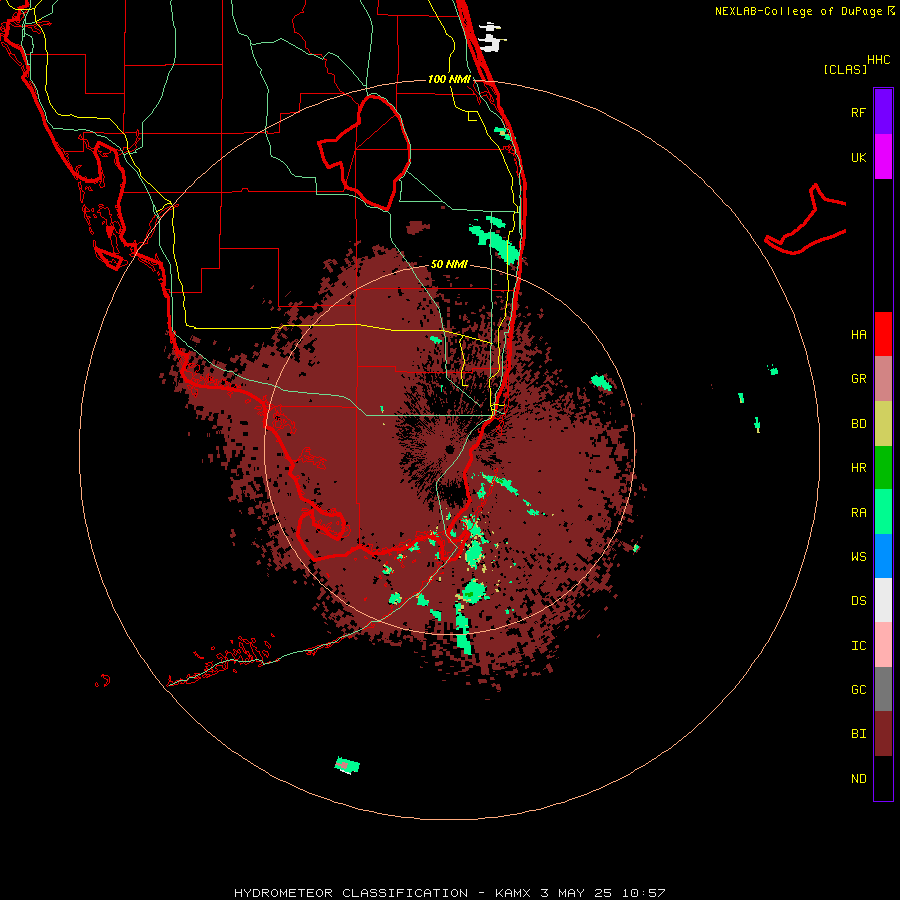The width and height of the screenshot is (900, 900).
Task: Click the BI legend label
Action: point(859,734)
